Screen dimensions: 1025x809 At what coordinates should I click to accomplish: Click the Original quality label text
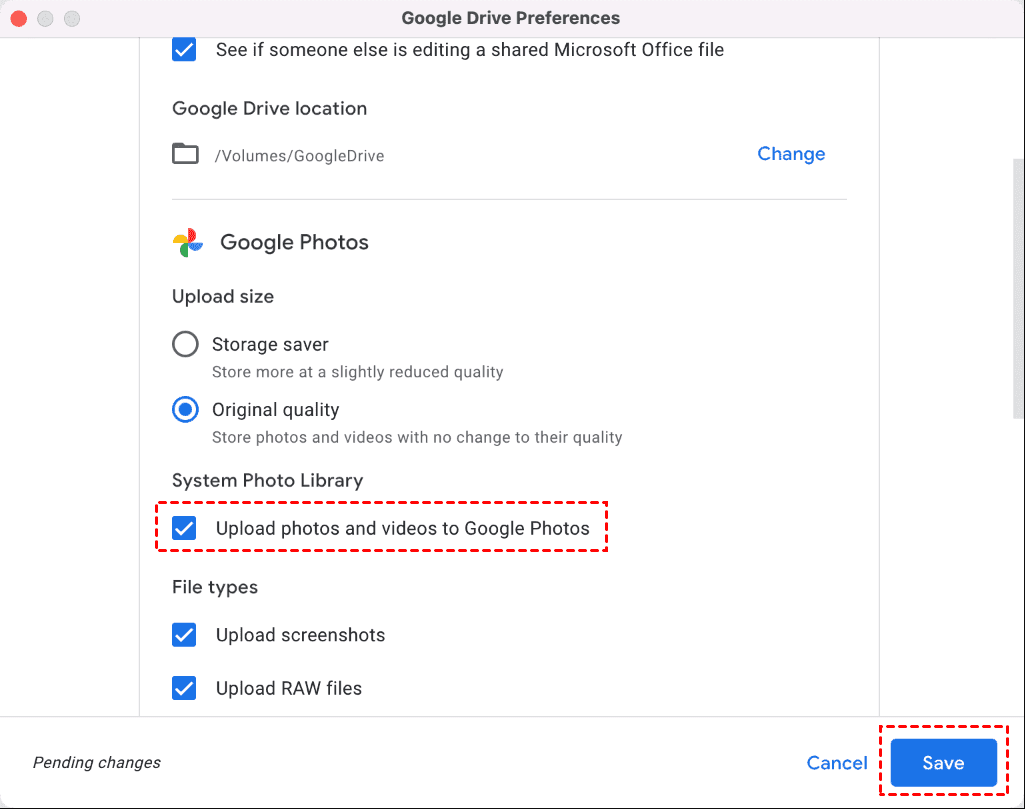click(275, 410)
